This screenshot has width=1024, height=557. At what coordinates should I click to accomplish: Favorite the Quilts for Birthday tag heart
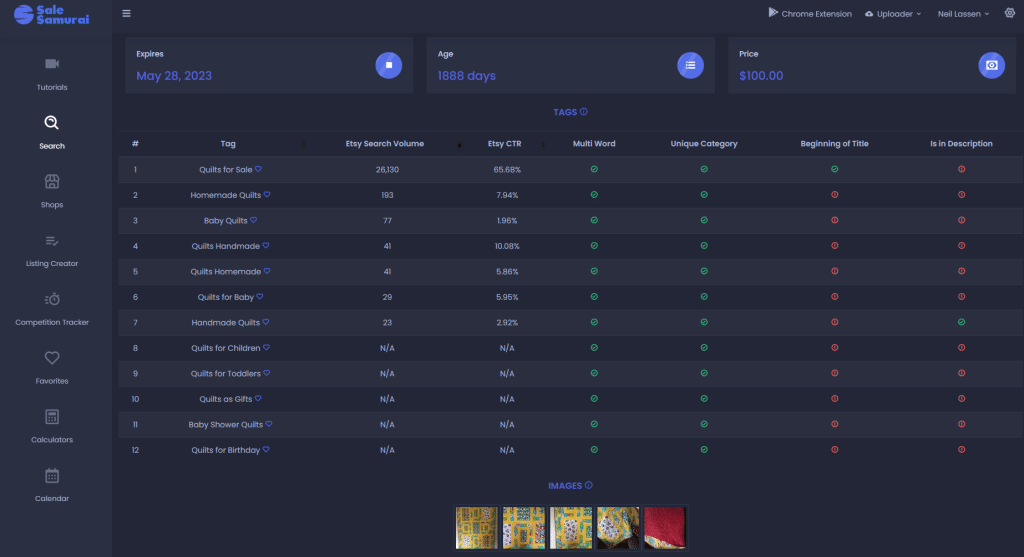[266, 449]
